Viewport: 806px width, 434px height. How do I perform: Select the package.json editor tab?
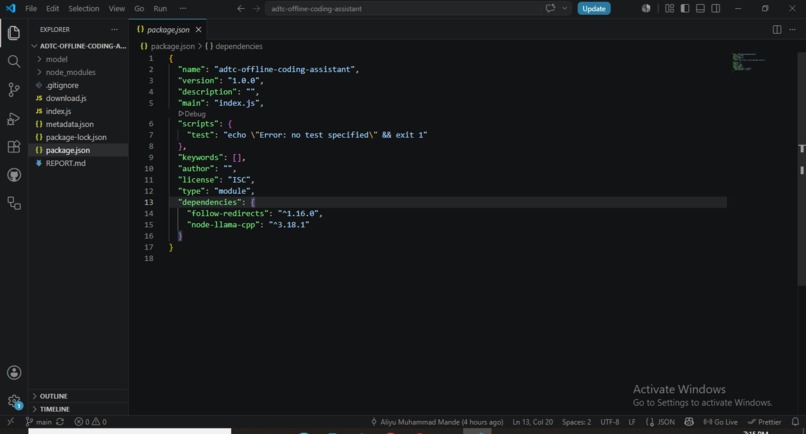pos(168,30)
